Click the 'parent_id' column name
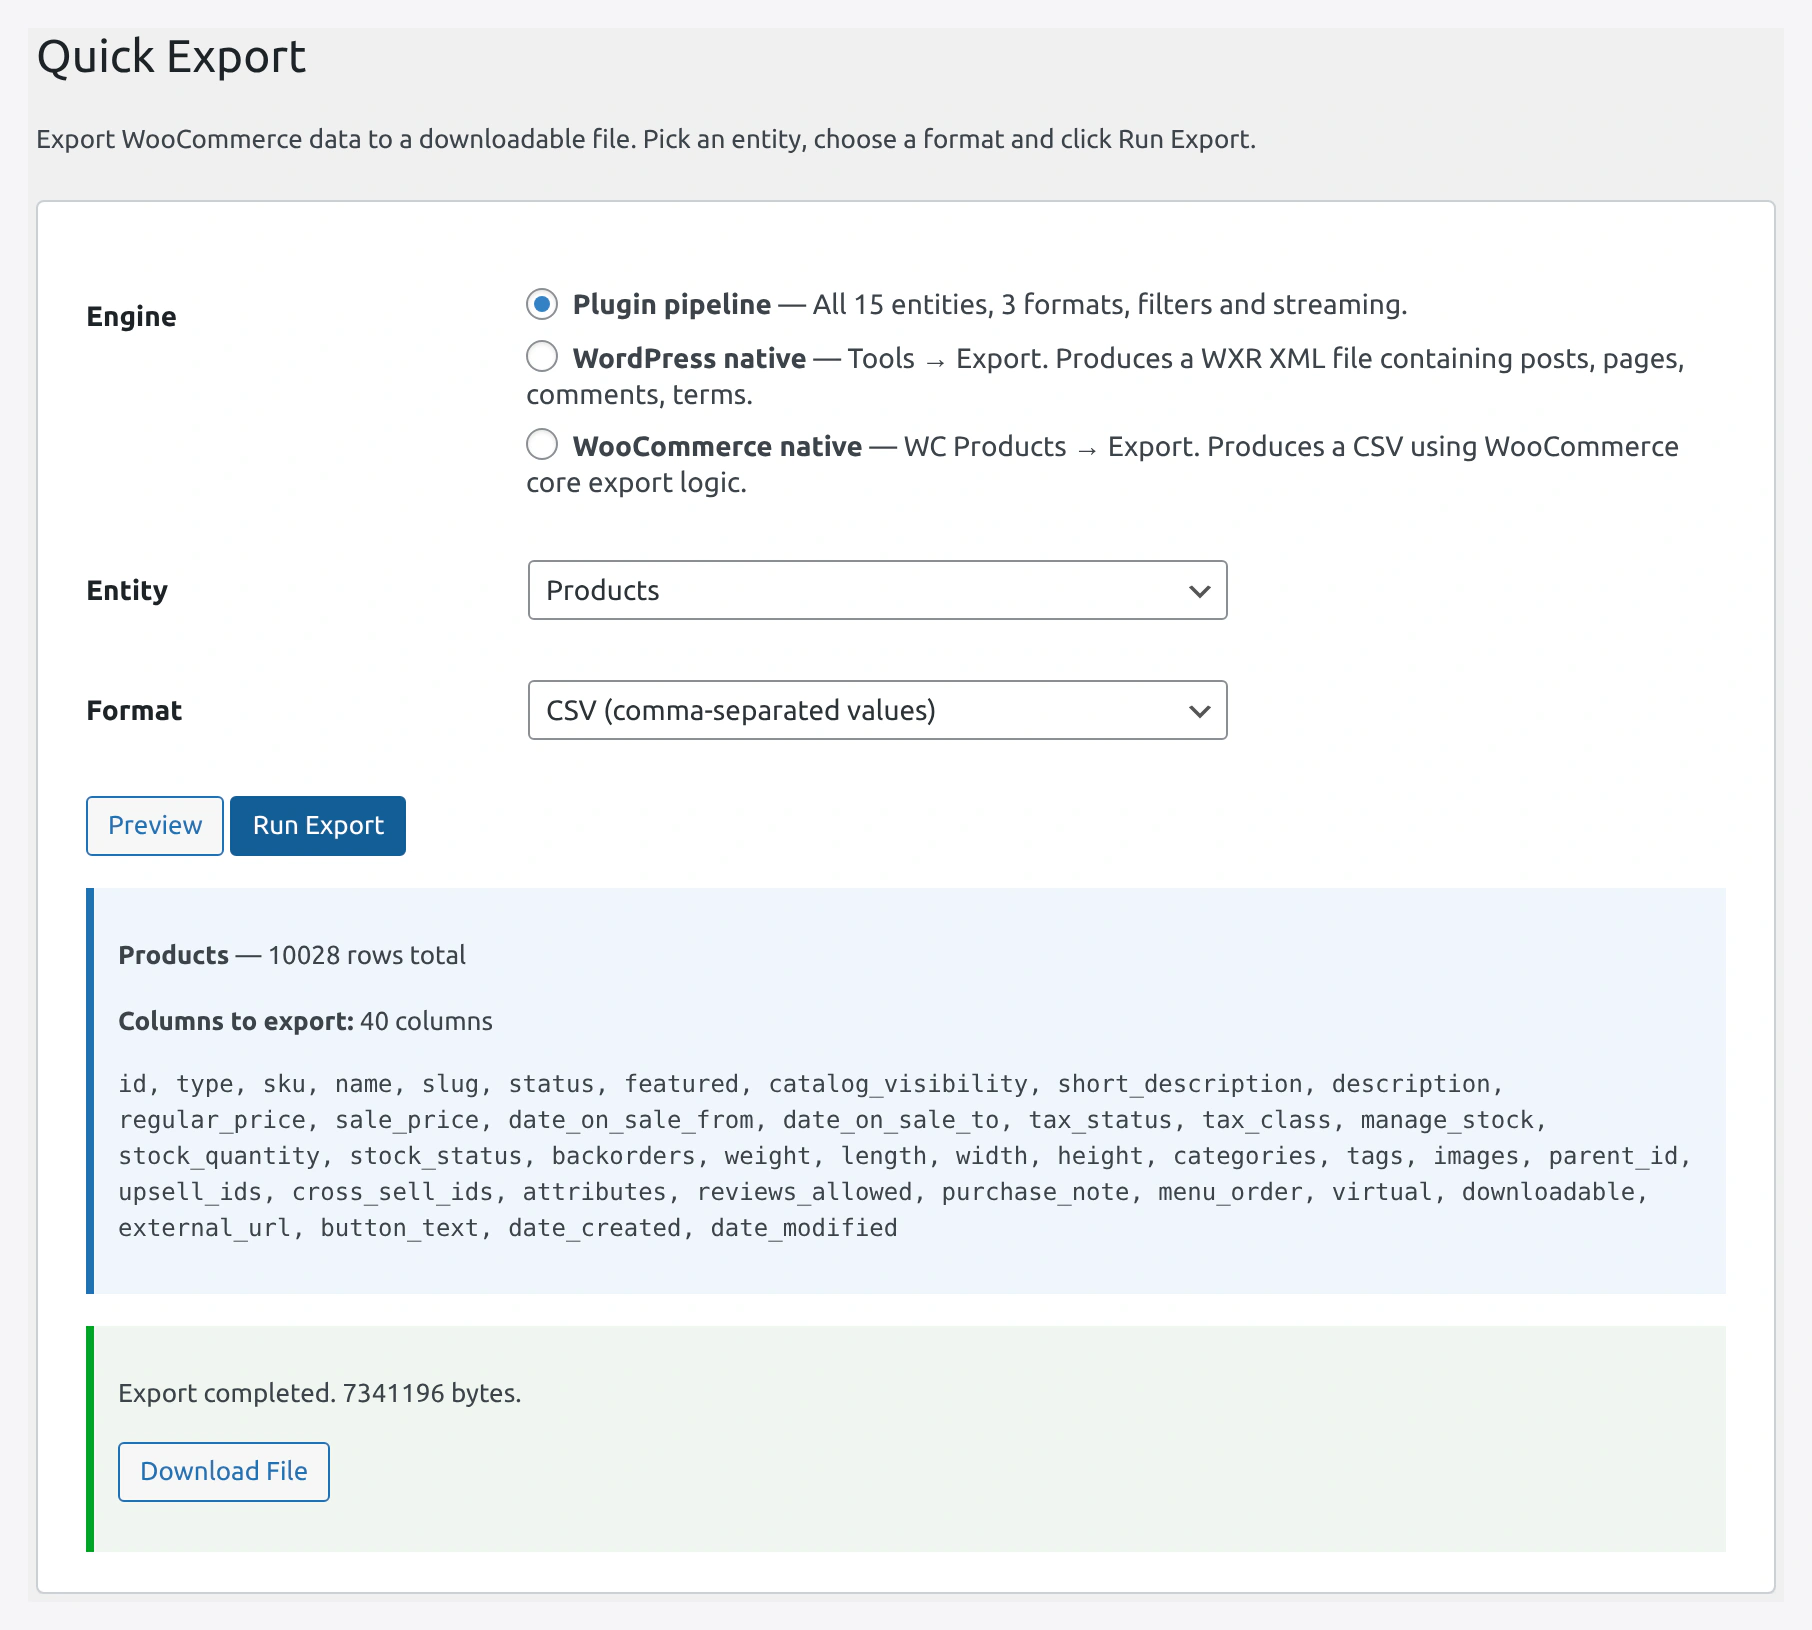1812x1630 pixels. click(1613, 1156)
